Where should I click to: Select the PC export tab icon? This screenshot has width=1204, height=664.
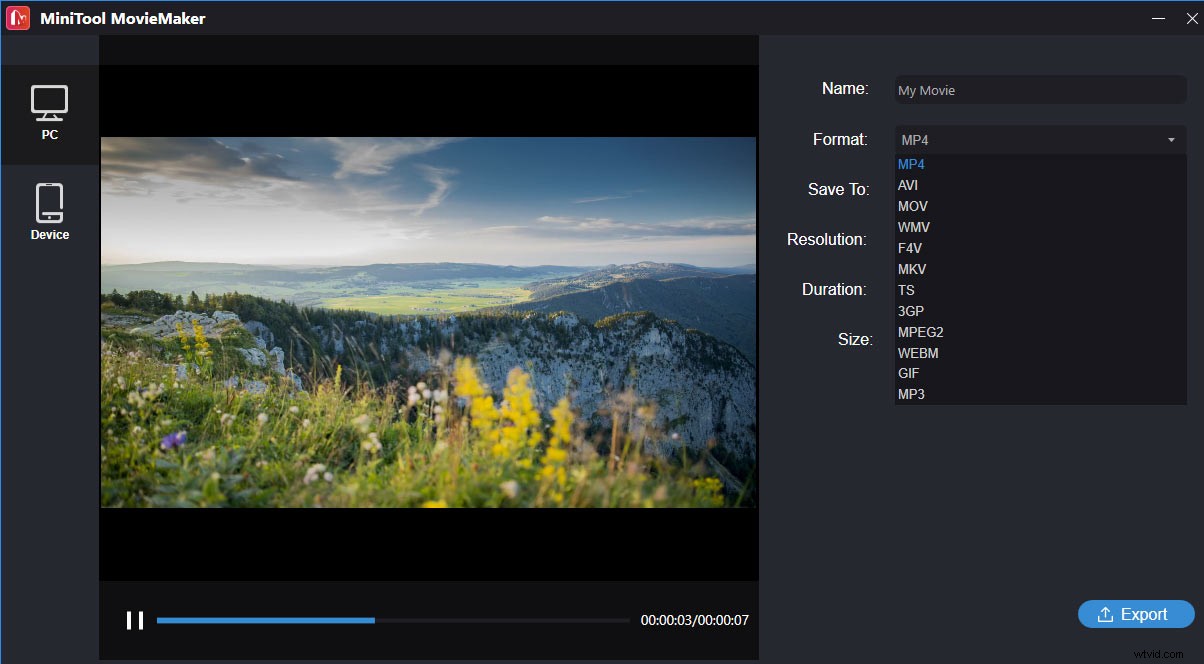click(49, 104)
